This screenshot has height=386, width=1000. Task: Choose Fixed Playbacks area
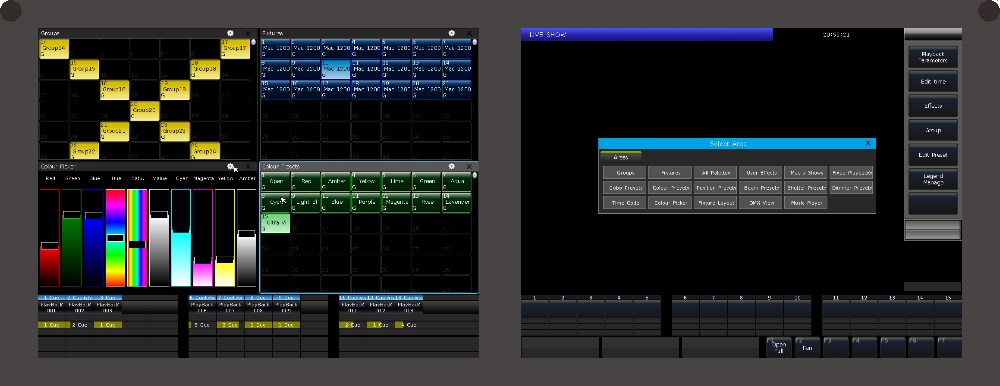point(851,173)
